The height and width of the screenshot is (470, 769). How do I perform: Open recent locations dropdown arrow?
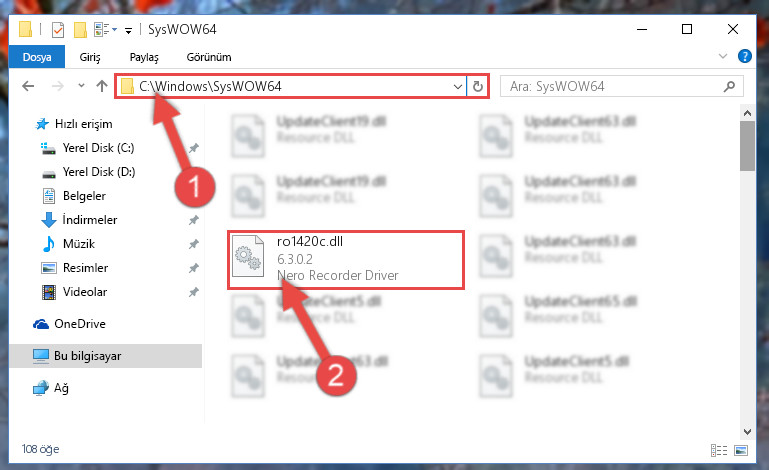pyautogui.click(x=81, y=86)
